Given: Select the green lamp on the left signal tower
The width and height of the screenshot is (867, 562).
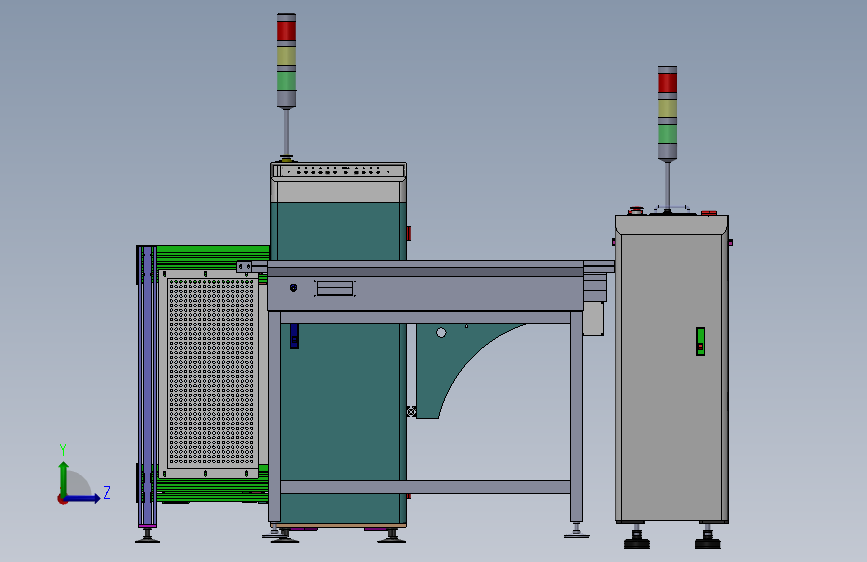Looking at the screenshot, I should [x=286, y=81].
